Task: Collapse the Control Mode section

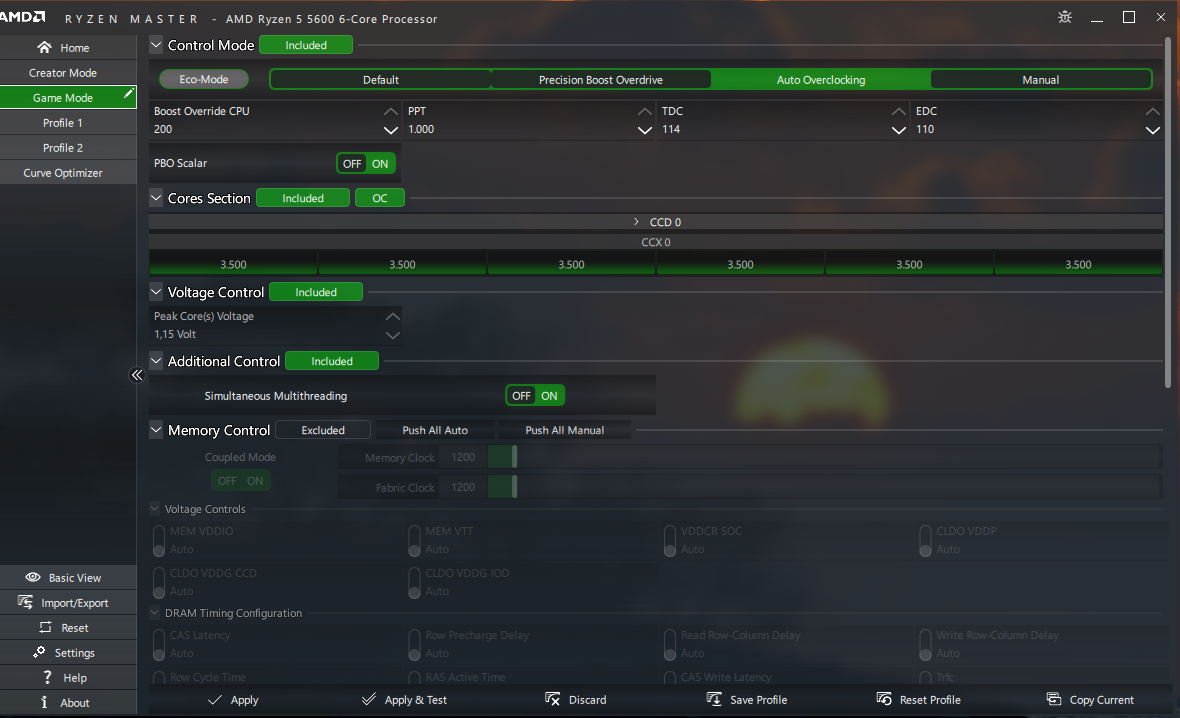Action: click(x=156, y=45)
